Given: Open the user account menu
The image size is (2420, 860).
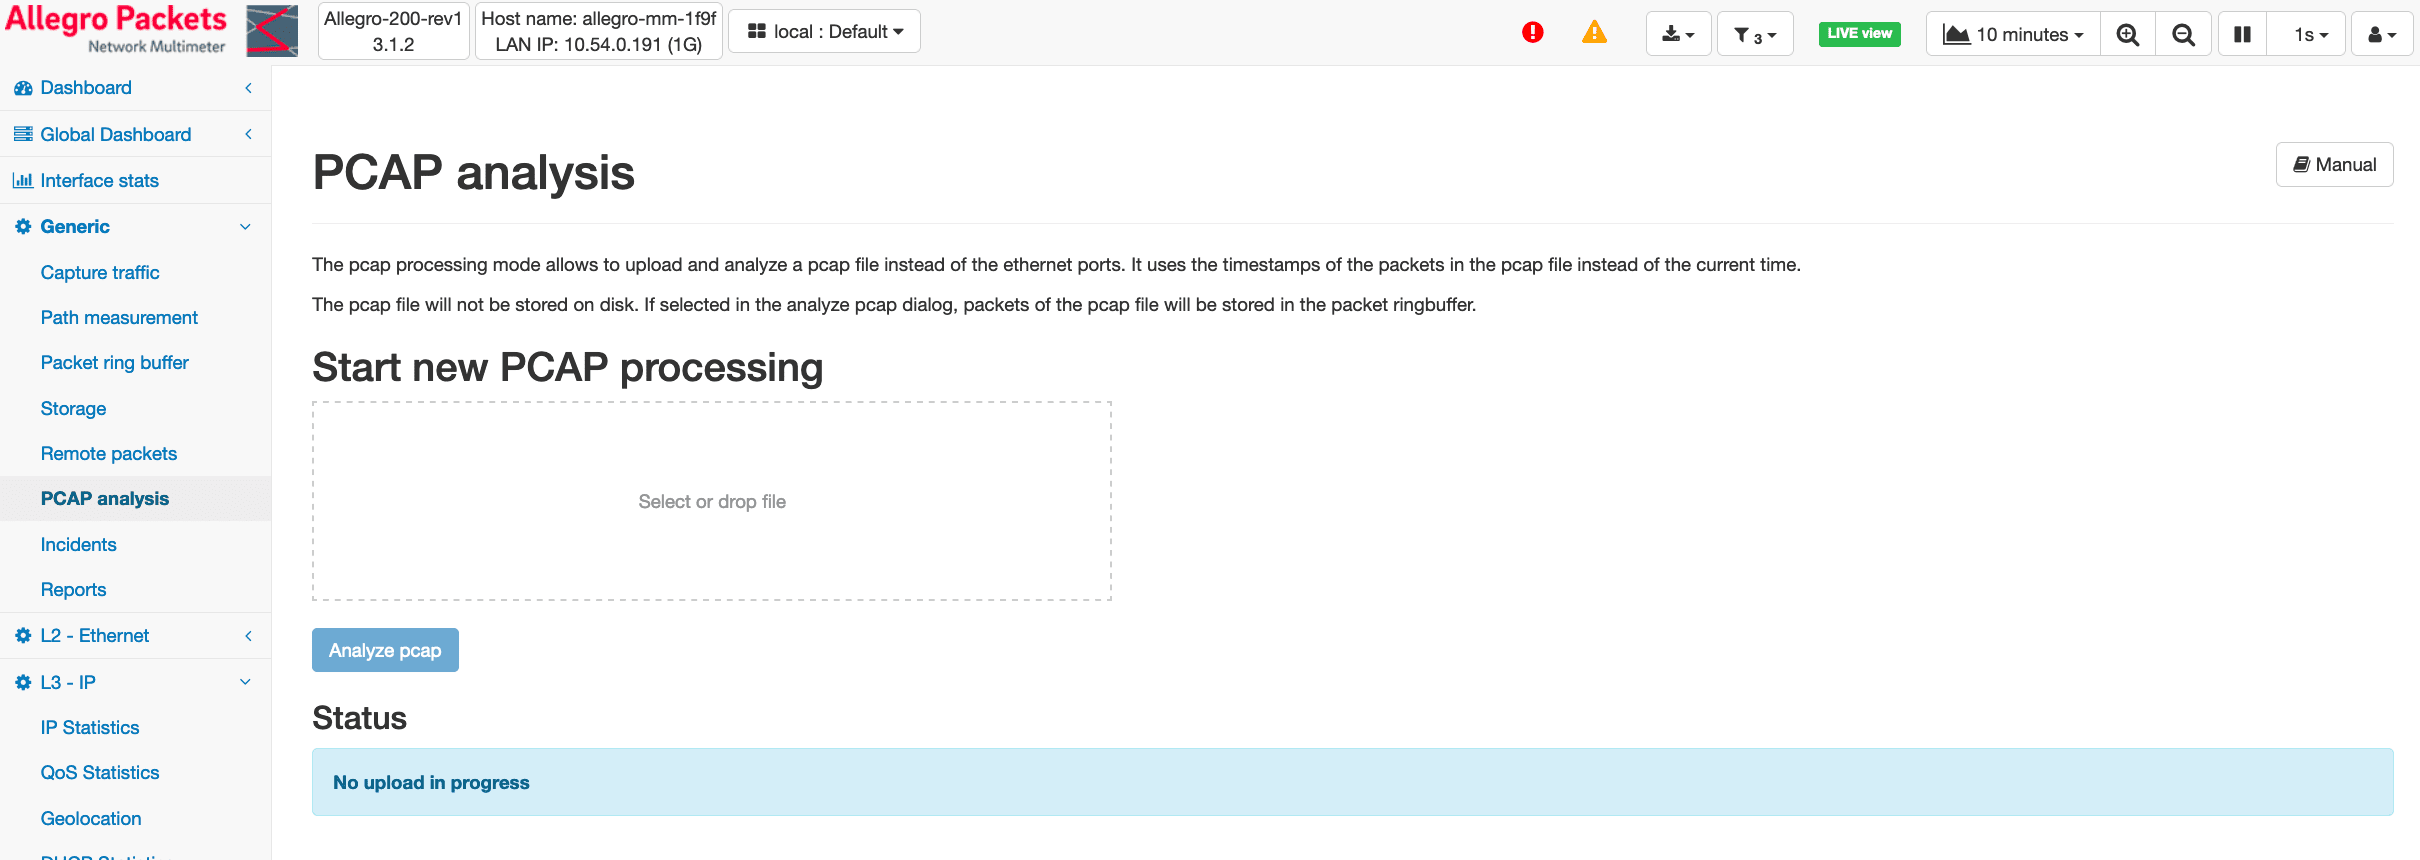Looking at the screenshot, I should (x=2382, y=34).
